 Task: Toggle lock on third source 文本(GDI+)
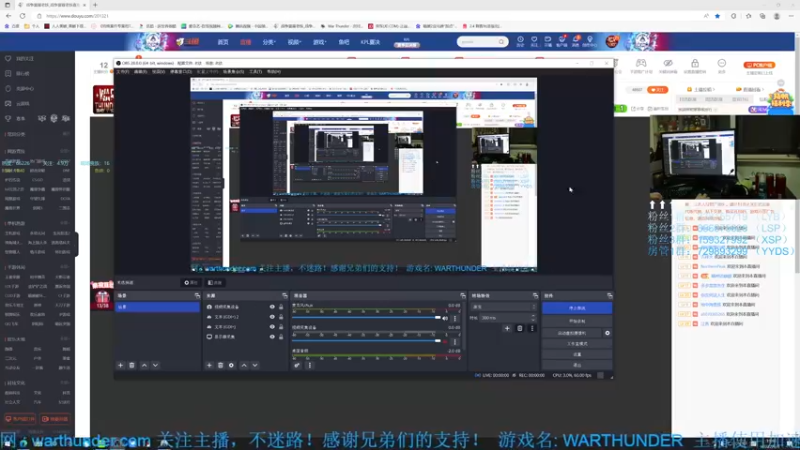pos(281,327)
